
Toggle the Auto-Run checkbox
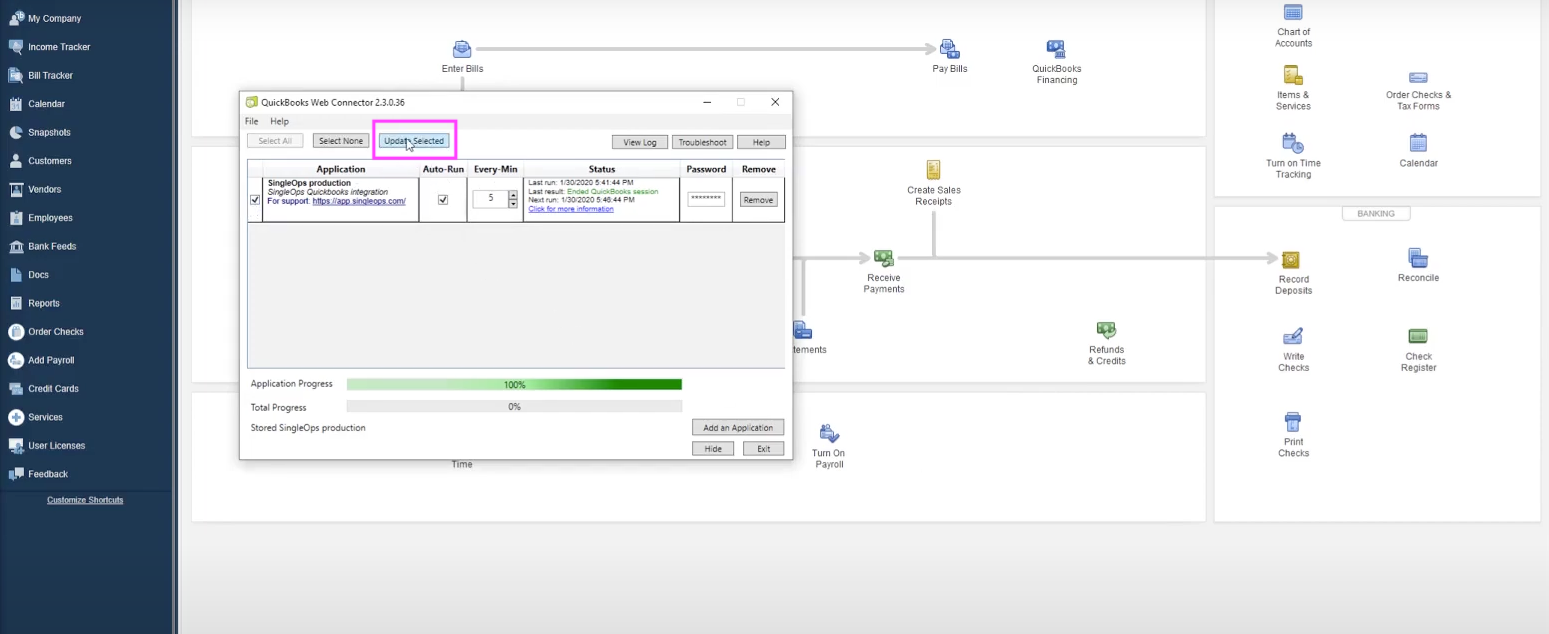[443, 200]
